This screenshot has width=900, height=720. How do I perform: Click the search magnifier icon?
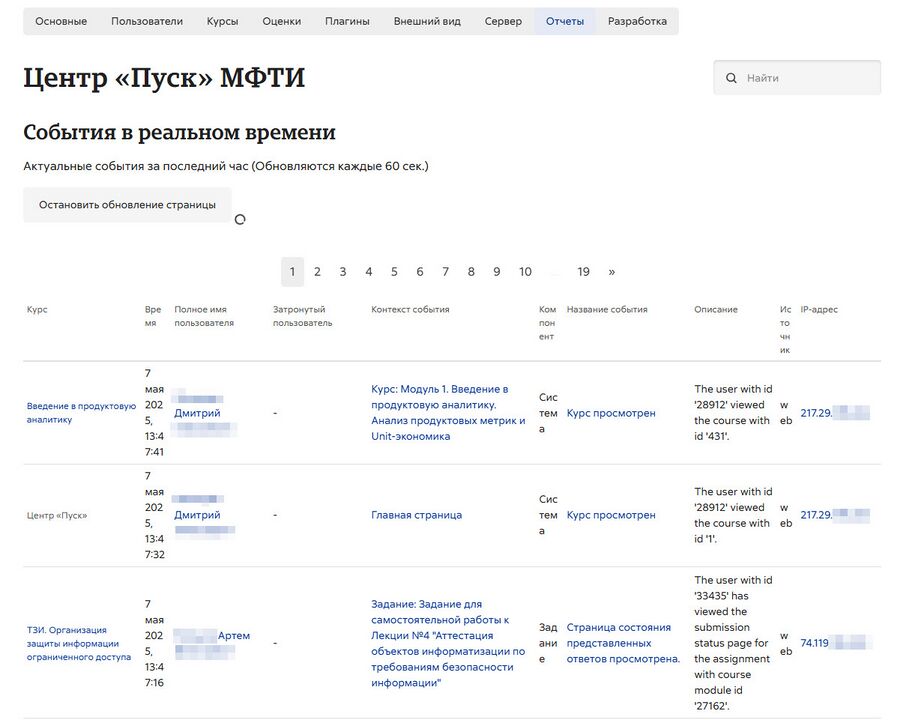[x=731, y=78]
